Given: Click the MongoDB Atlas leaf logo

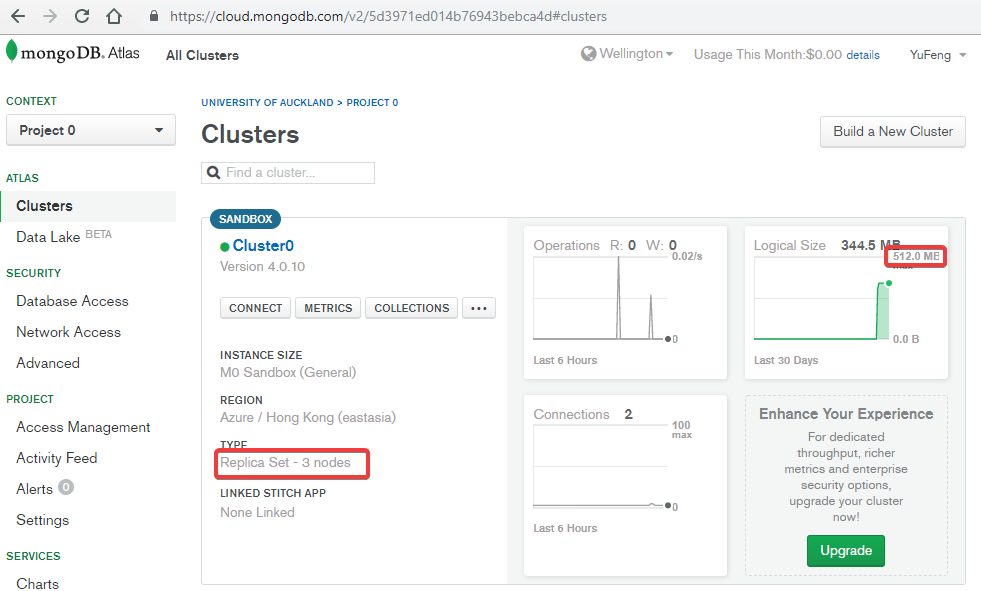Looking at the screenshot, I should pyautogui.click(x=11, y=51).
